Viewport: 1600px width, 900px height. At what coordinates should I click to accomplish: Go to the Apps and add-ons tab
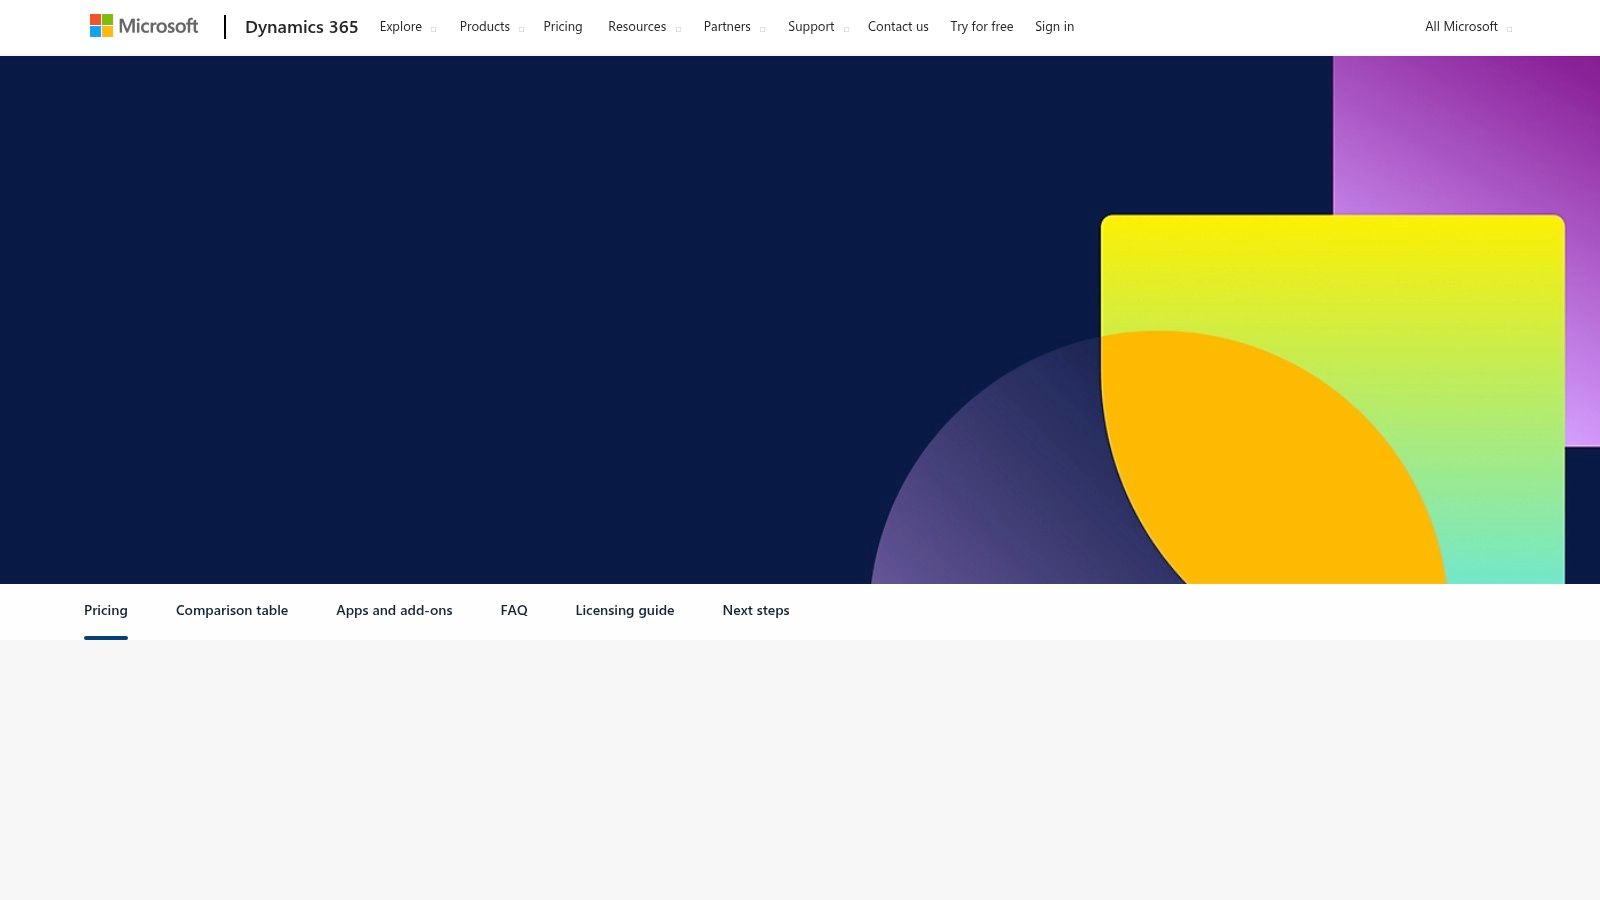tap(394, 611)
